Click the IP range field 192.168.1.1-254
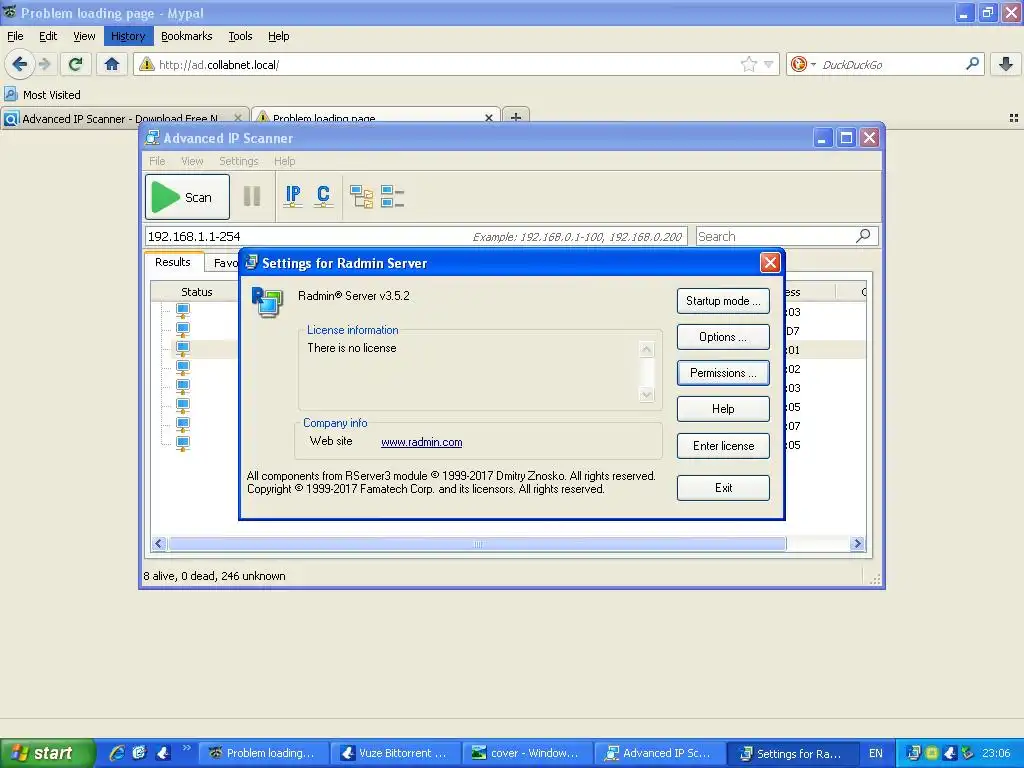1024x768 pixels. 415,236
